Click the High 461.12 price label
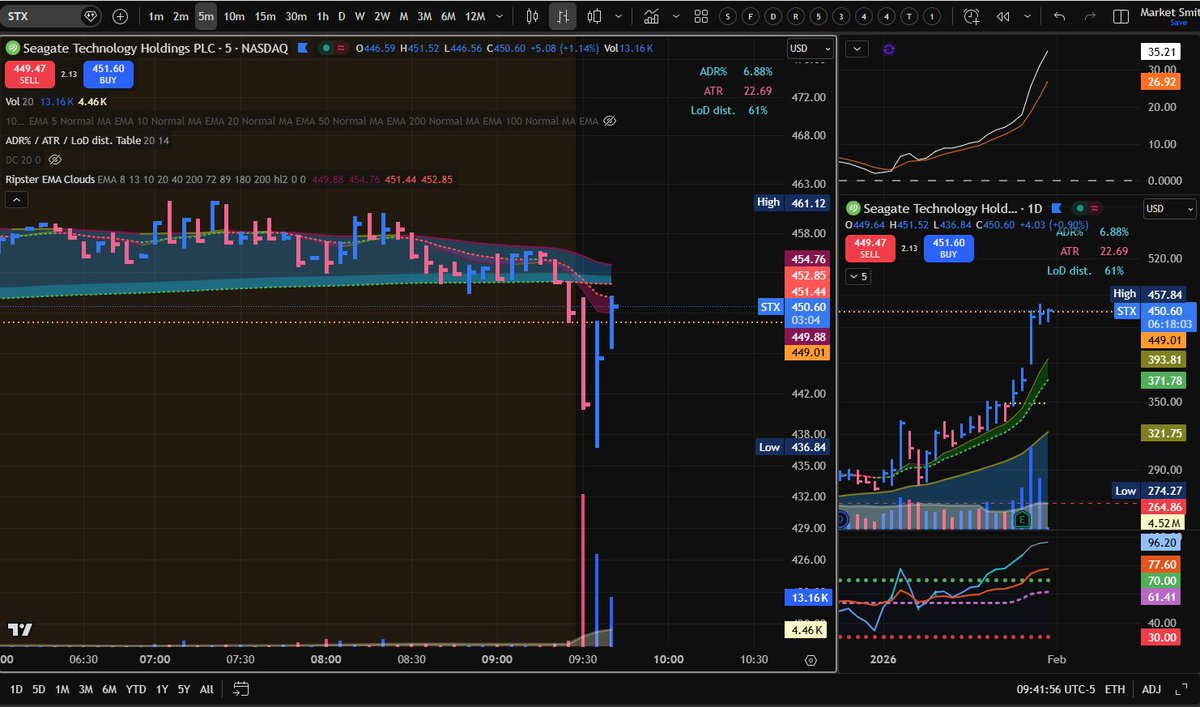 [x=793, y=202]
